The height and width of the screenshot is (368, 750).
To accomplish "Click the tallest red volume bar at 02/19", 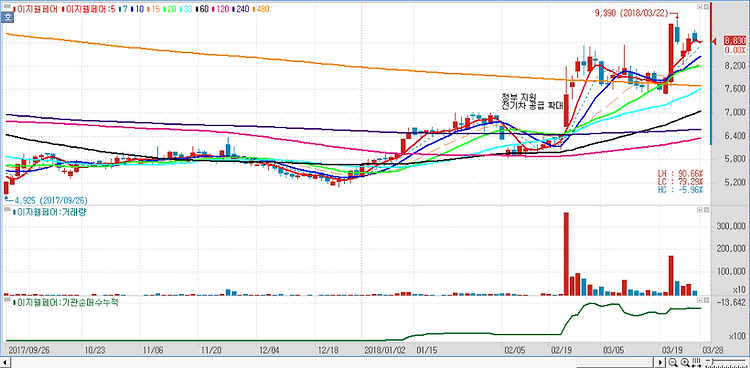I will [566, 254].
